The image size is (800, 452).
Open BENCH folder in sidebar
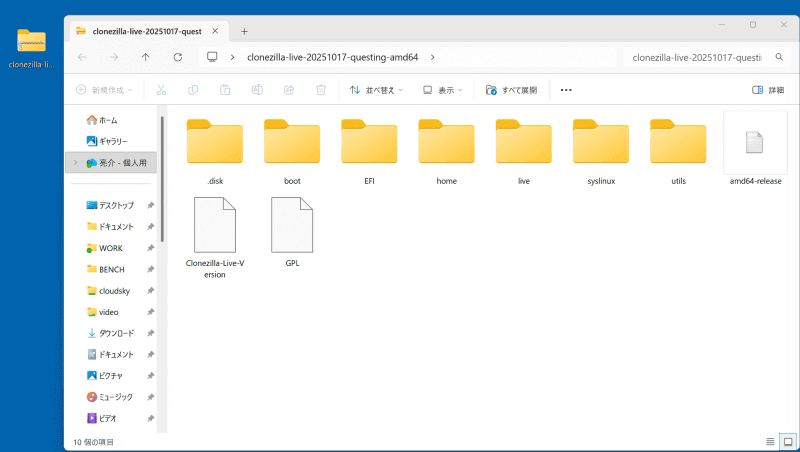click(x=106, y=269)
